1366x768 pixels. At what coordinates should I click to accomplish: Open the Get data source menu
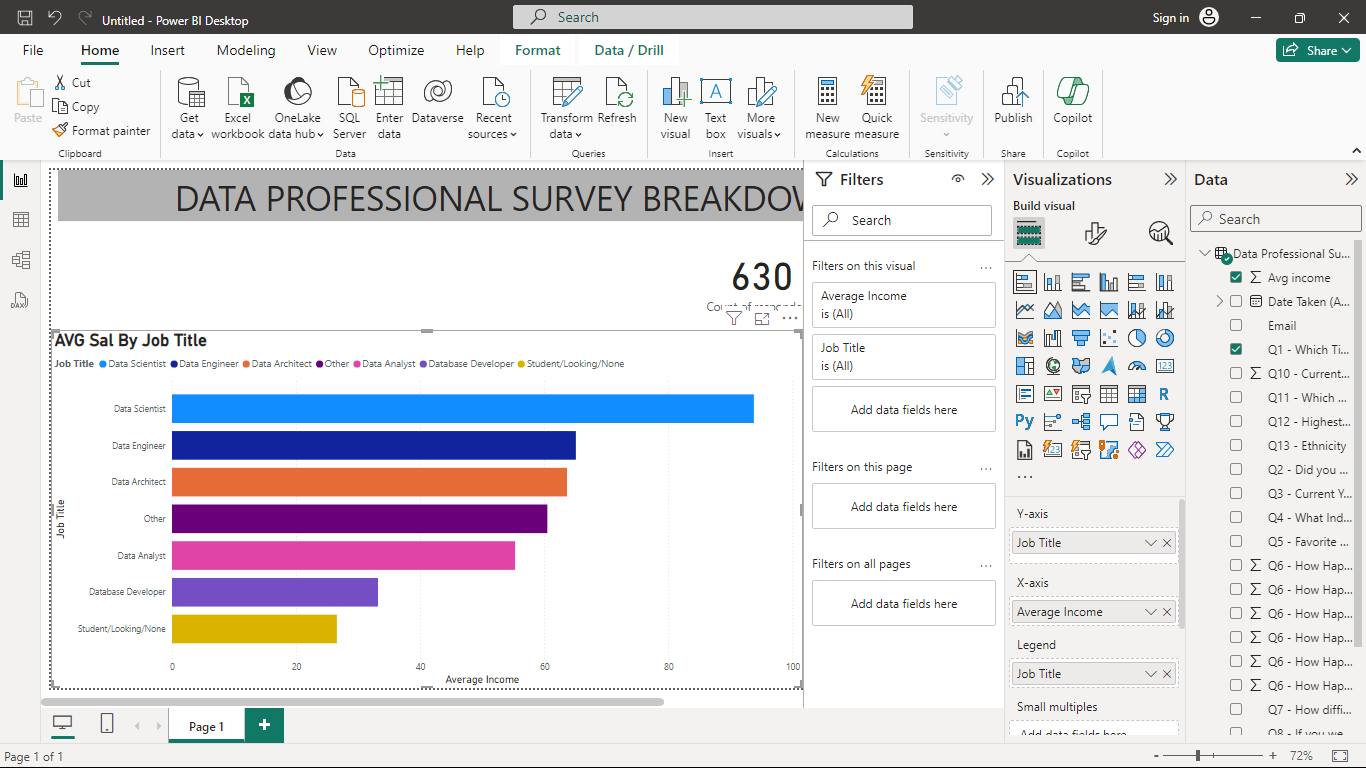point(189,108)
